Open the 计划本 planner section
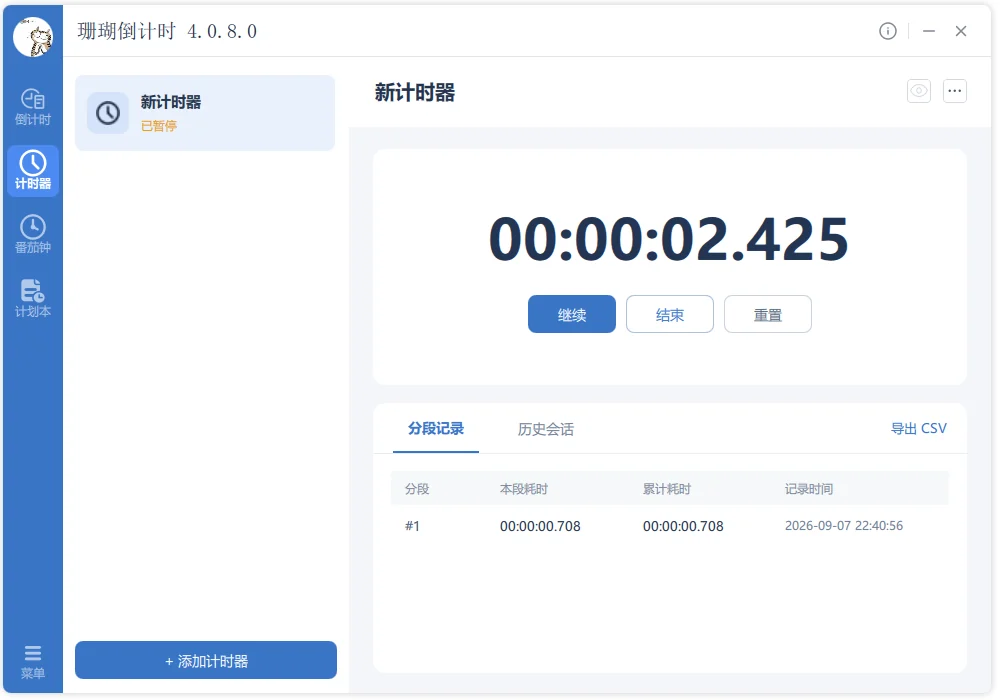This screenshot has width=1000, height=700. 33,298
